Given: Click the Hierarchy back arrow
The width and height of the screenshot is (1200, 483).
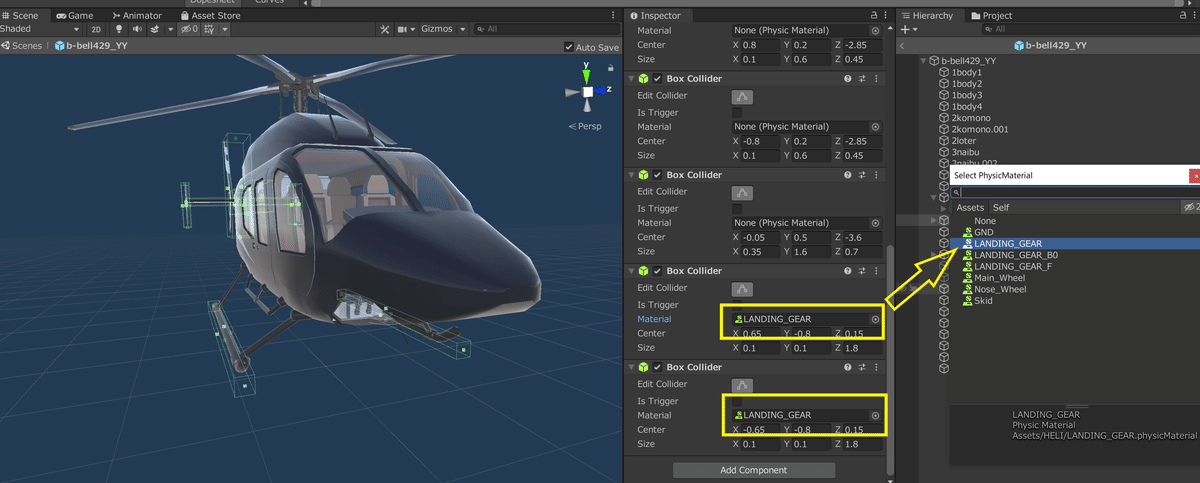Looking at the screenshot, I should point(903,45).
